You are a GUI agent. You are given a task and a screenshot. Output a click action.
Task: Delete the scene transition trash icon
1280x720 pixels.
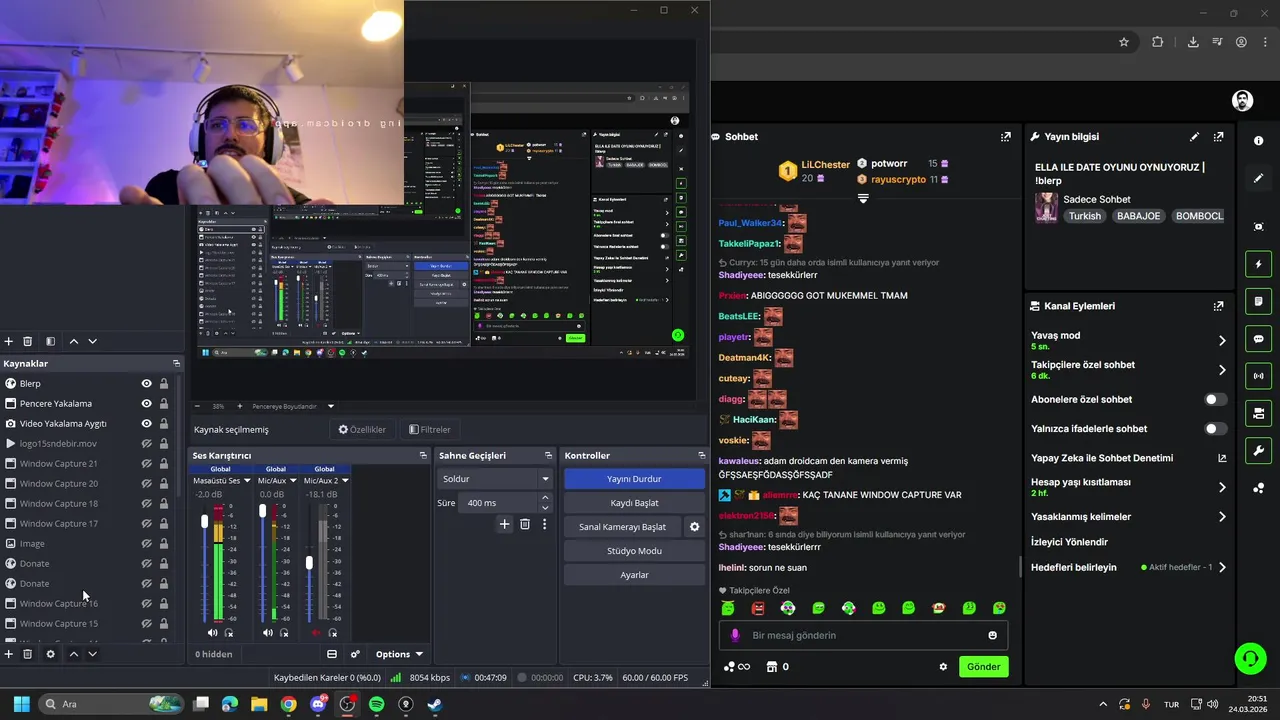click(524, 524)
